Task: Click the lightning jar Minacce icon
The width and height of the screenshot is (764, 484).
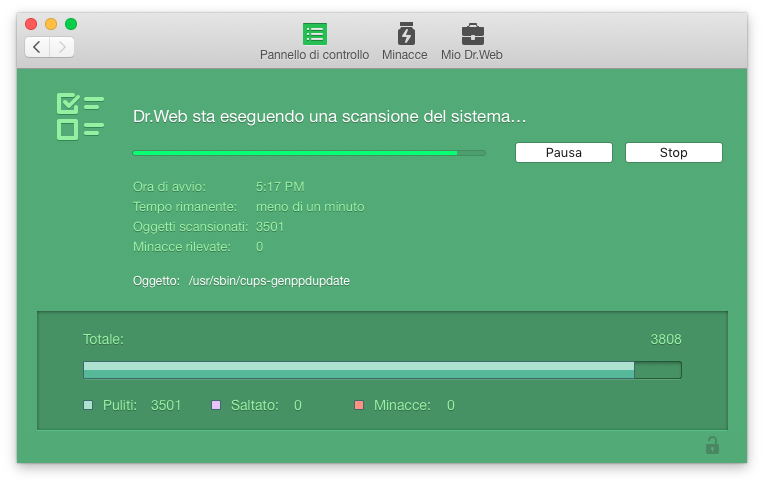Action: click(x=406, y=34)
